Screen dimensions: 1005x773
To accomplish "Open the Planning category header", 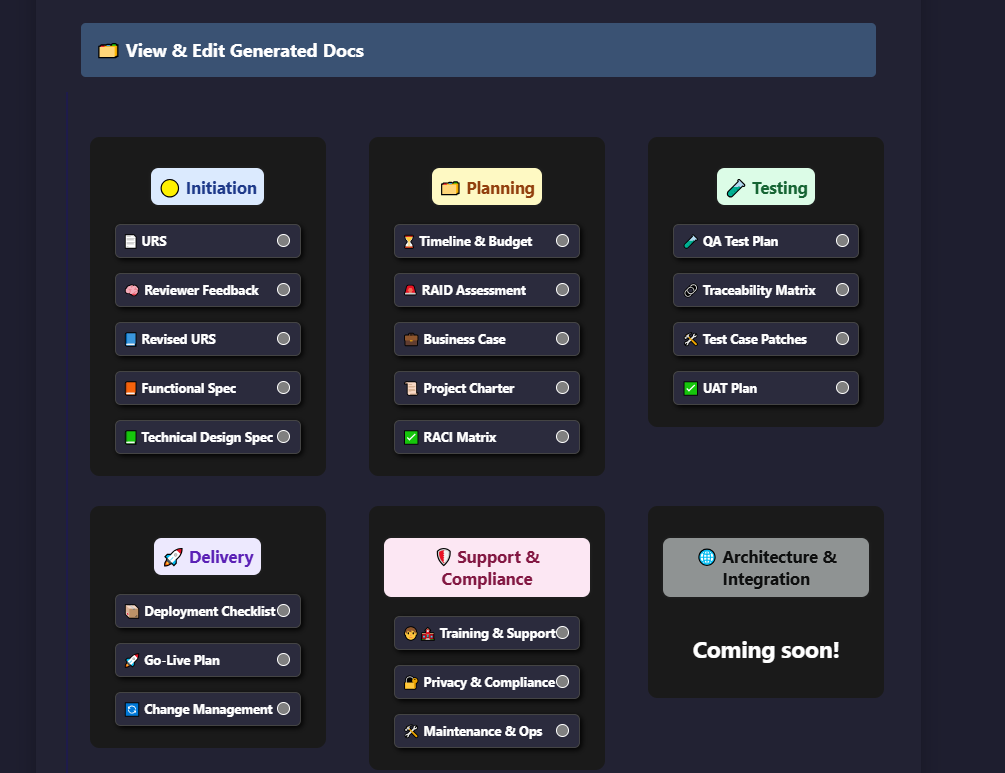I will click(487, 186).
